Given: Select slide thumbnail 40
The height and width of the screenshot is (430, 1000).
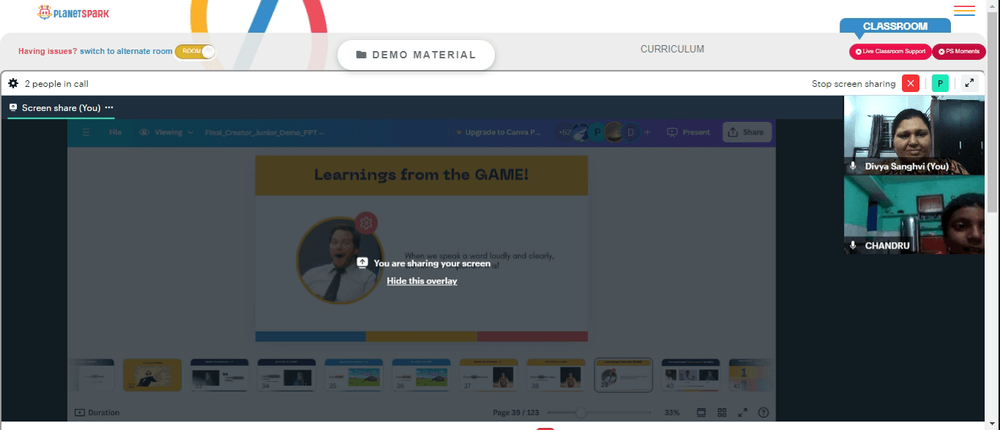Looking at the screenshot, I should 691,374.
